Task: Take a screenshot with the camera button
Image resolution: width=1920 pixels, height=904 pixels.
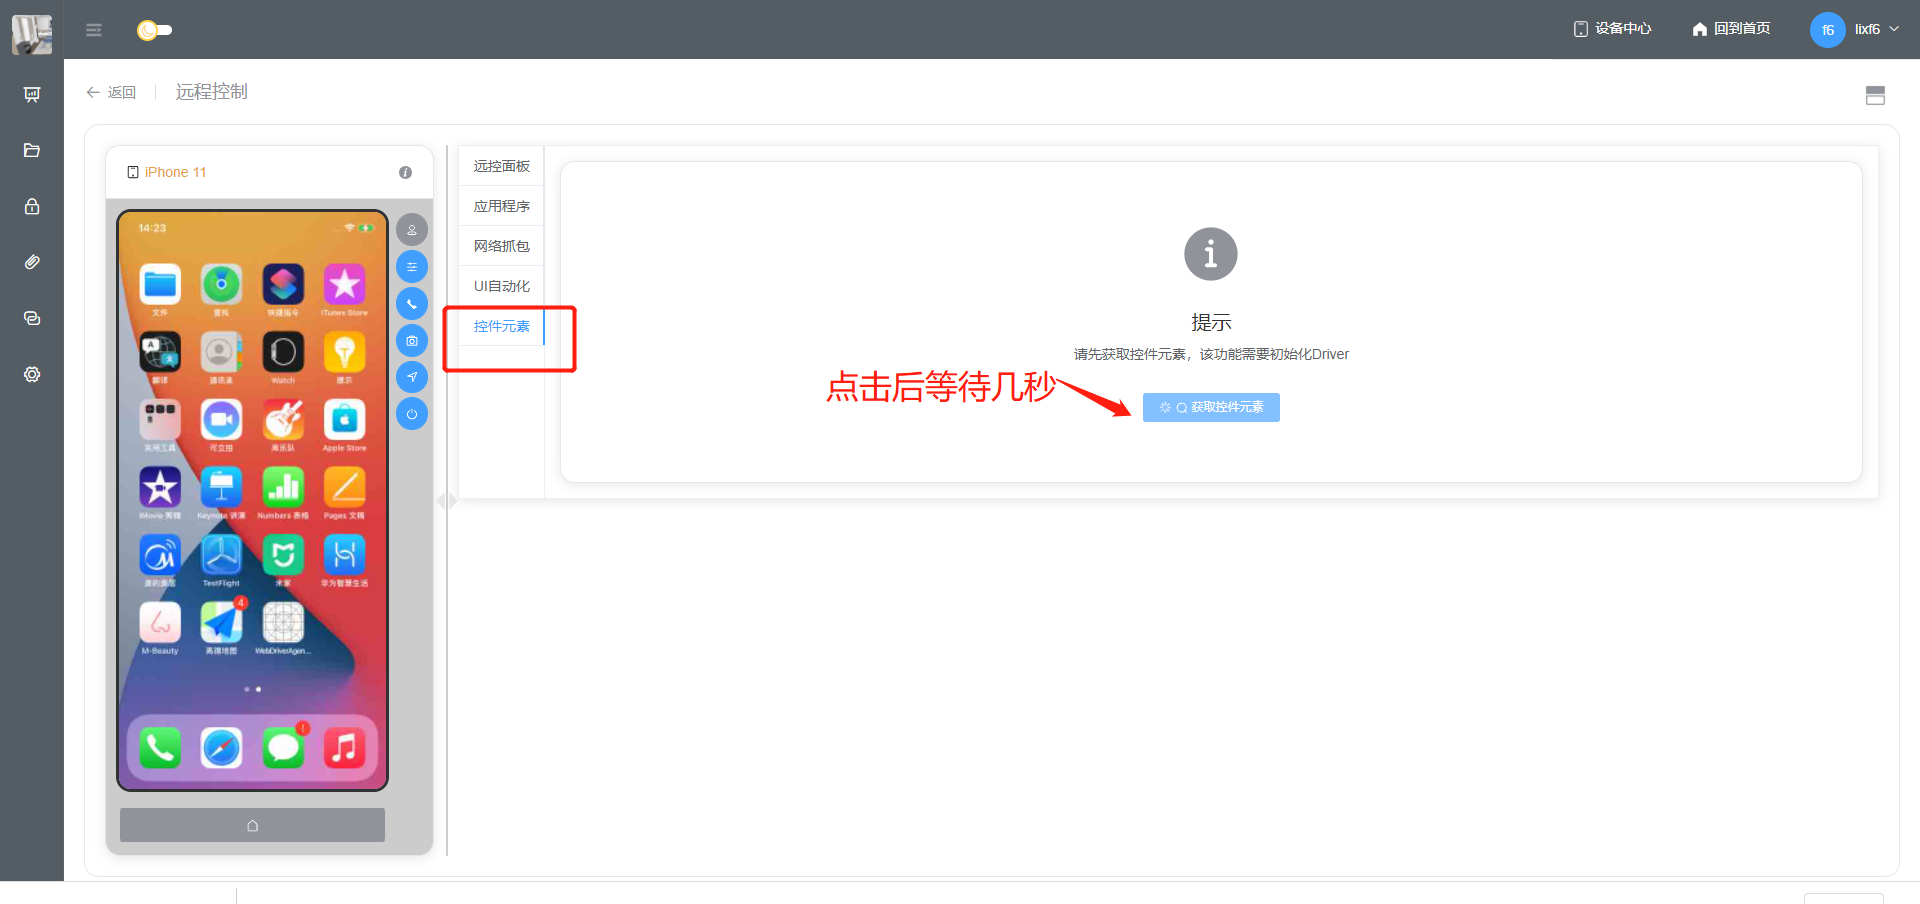Action: [412, 341]
